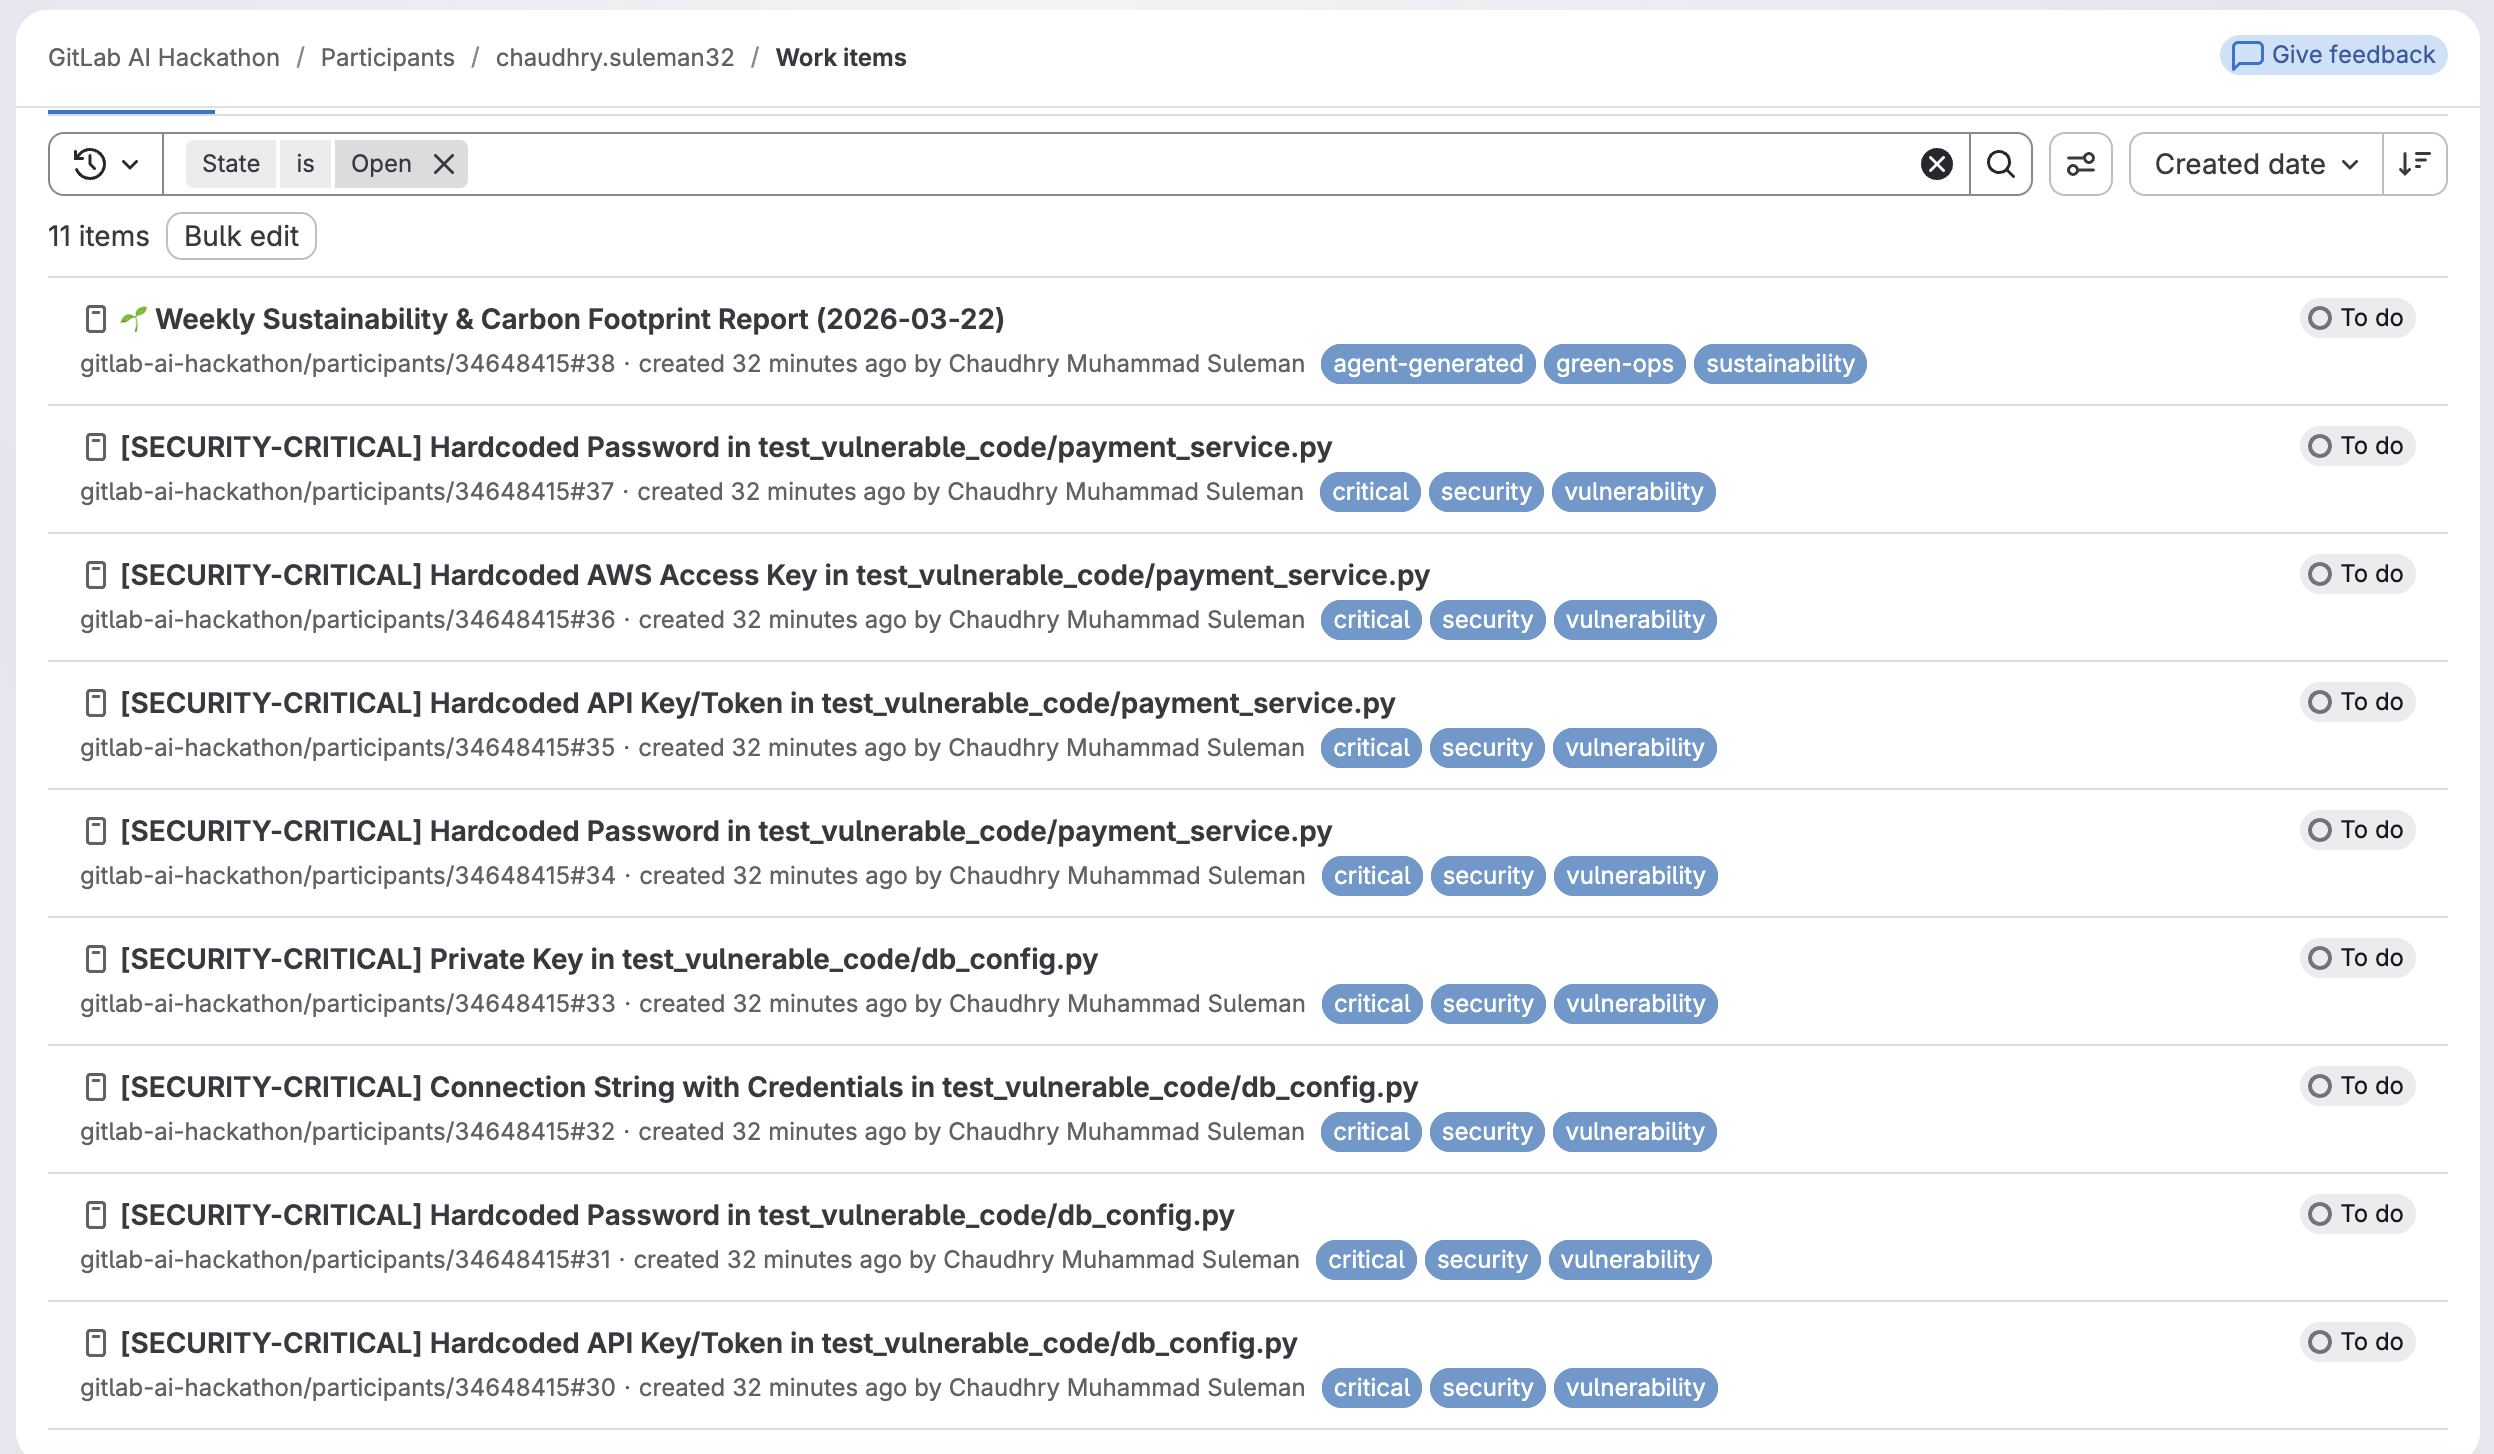Click the Give feedback speech bubble icon
Viewport: 2494px width, 1454px height.
pyautogui.click(x=2247, y=55)
